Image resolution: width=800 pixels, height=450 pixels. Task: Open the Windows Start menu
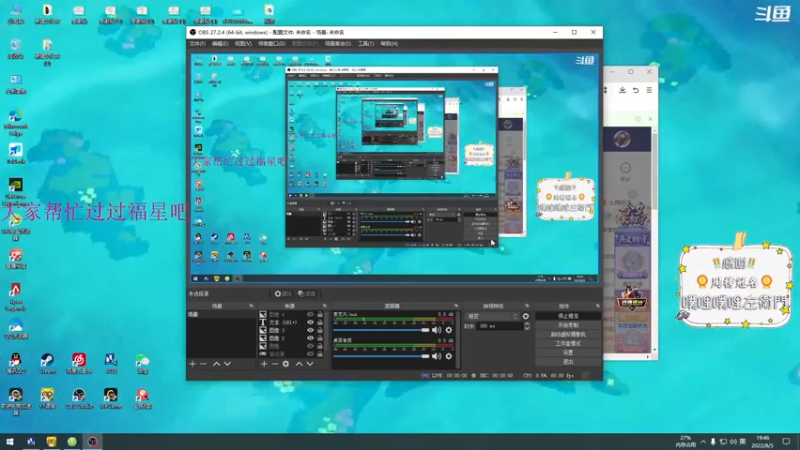click(x=10, y=441)
